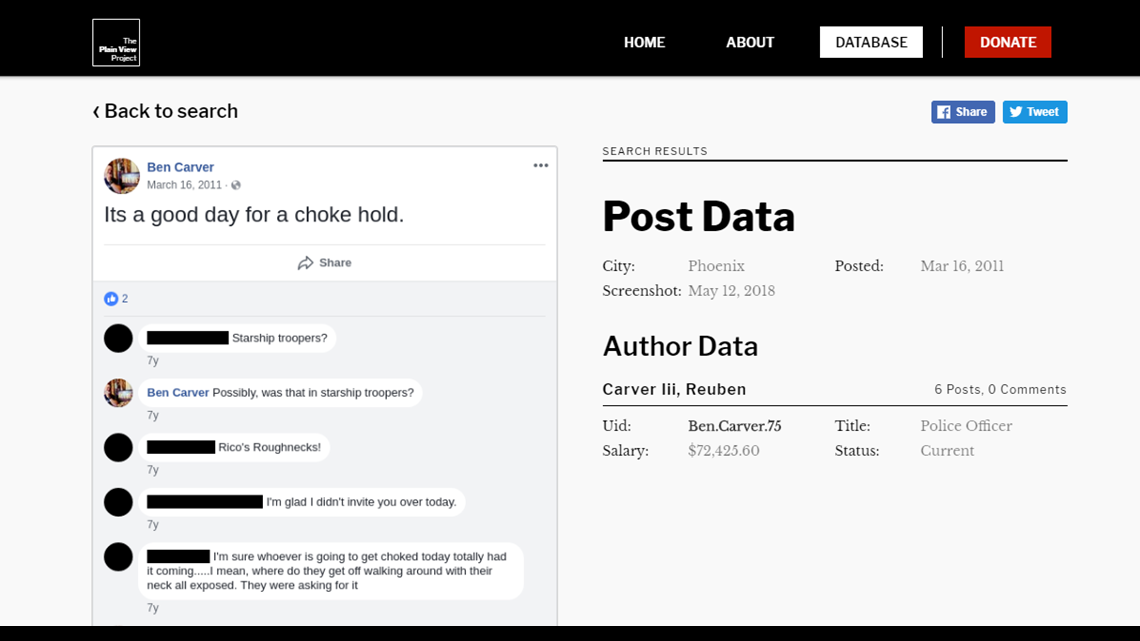Tweet this page via Twitter button
Screen dimensions: 1140x641
click(x=1034, y=112)
